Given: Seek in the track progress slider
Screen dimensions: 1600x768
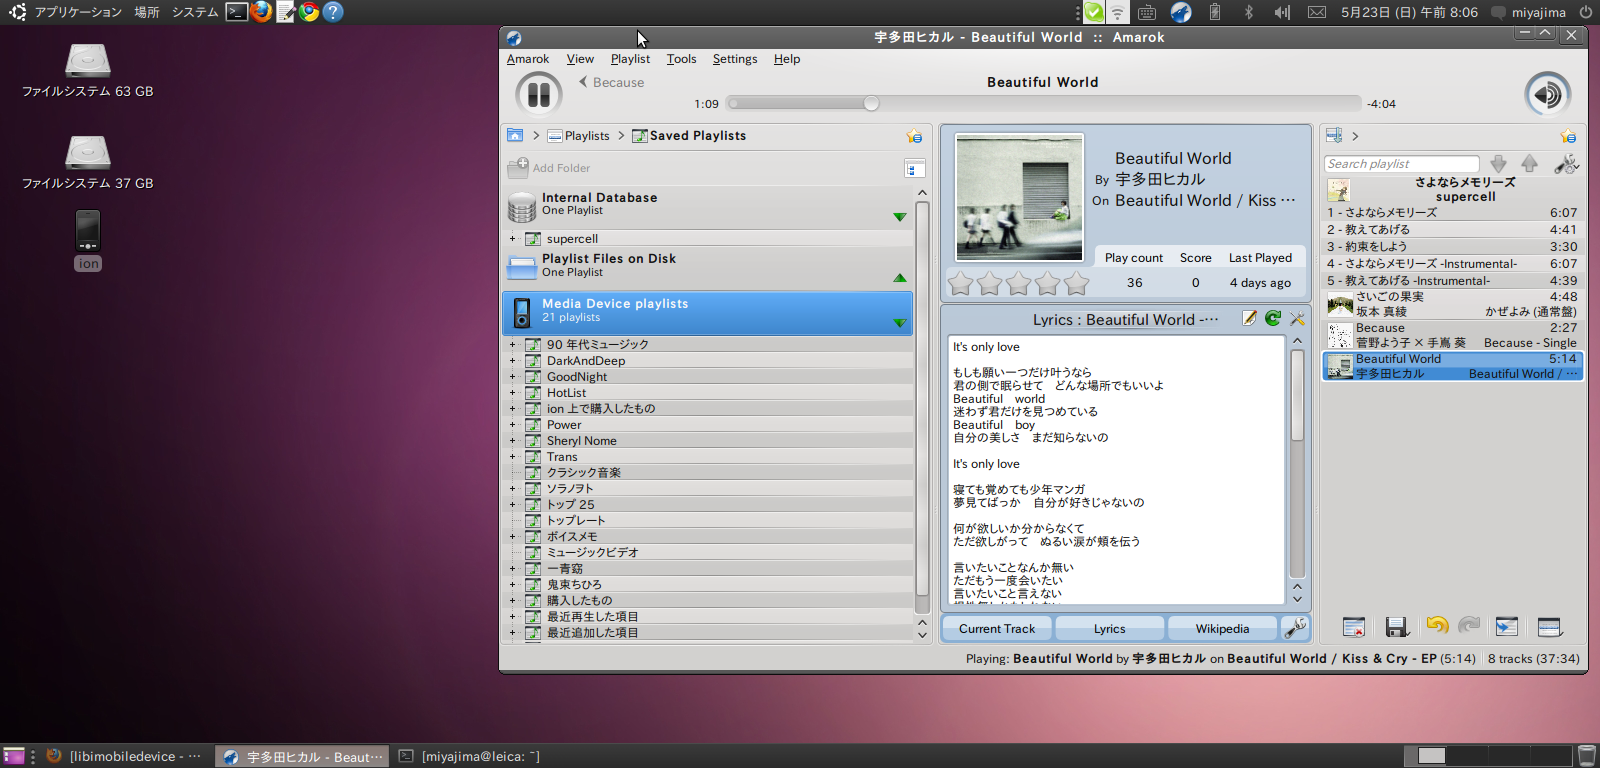Looking at the screenshot, I should [1044, 103].
